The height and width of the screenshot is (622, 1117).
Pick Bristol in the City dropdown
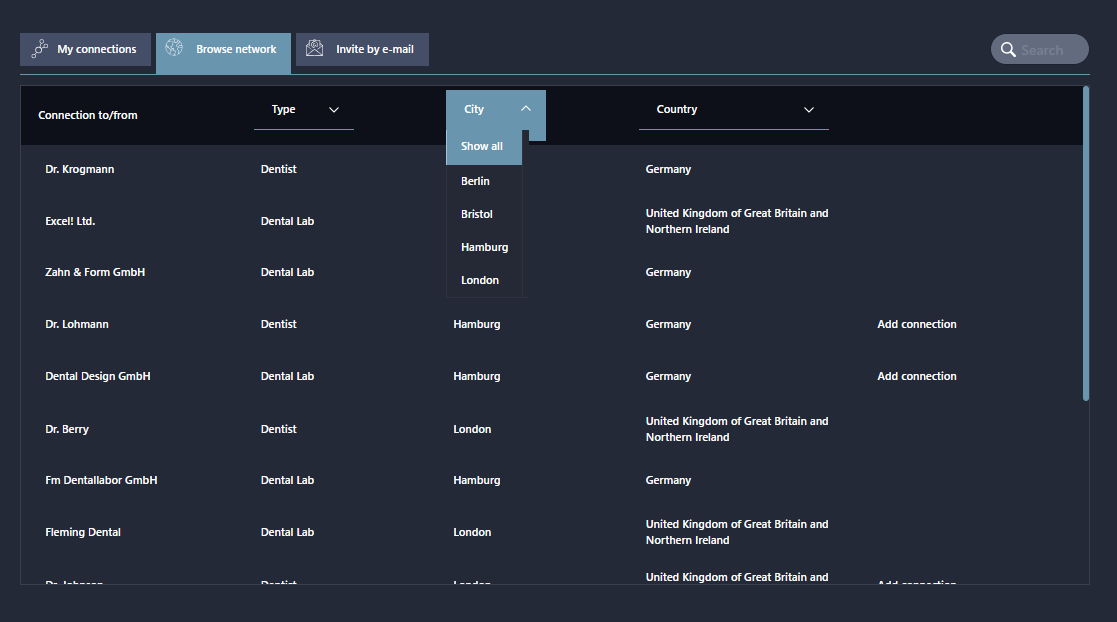pos(477,214)
